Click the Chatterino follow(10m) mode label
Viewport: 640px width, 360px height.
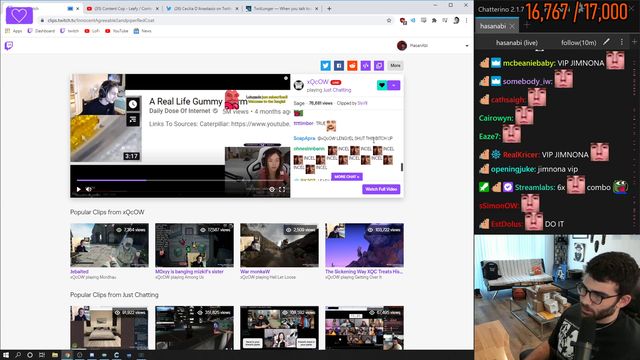click(578, 42)
